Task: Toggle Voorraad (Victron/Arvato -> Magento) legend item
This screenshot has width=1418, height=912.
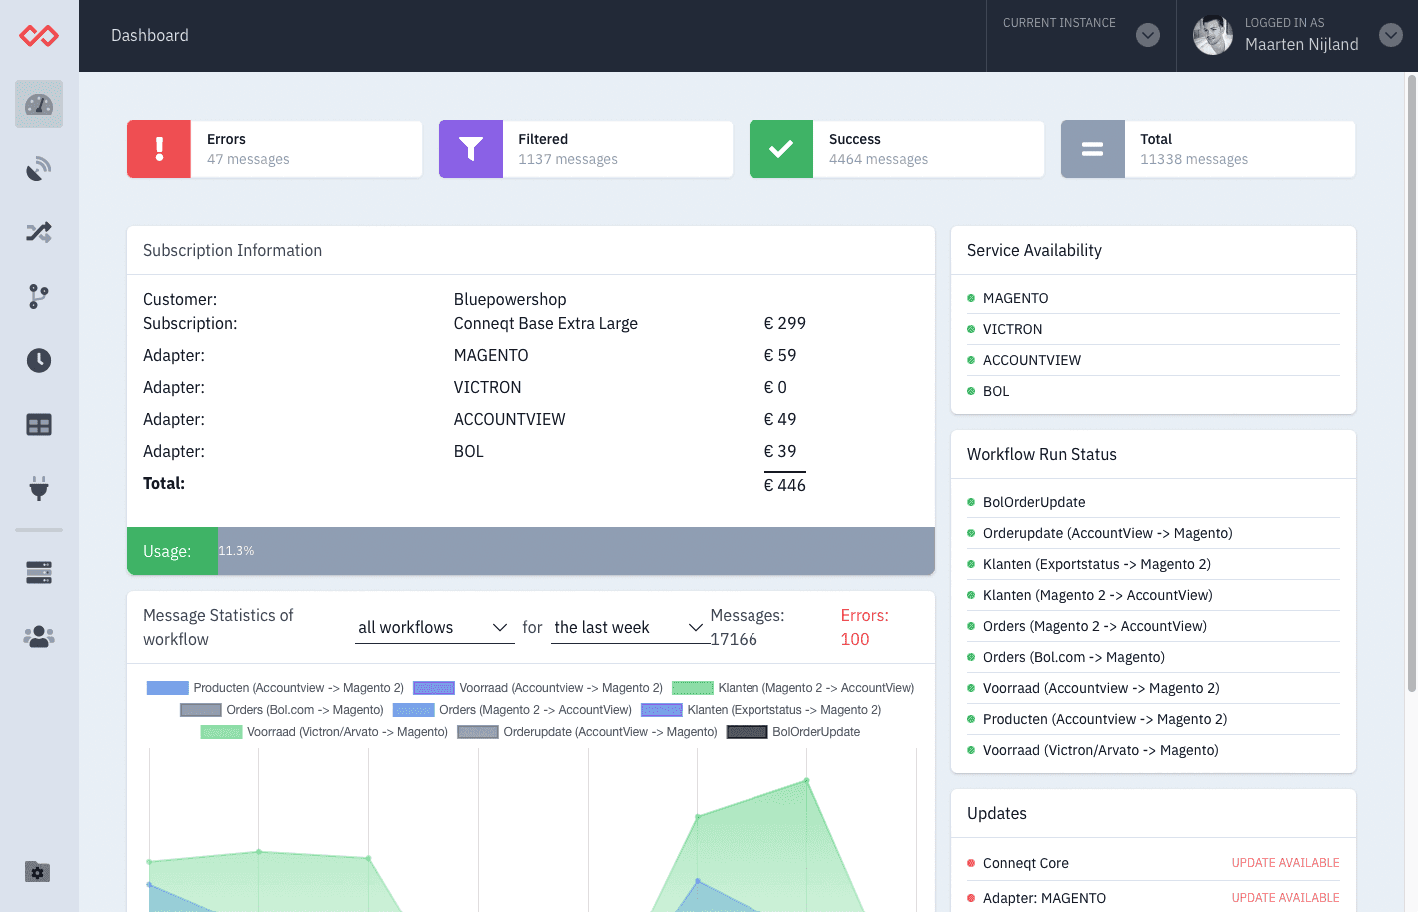Action: (324, 732)
